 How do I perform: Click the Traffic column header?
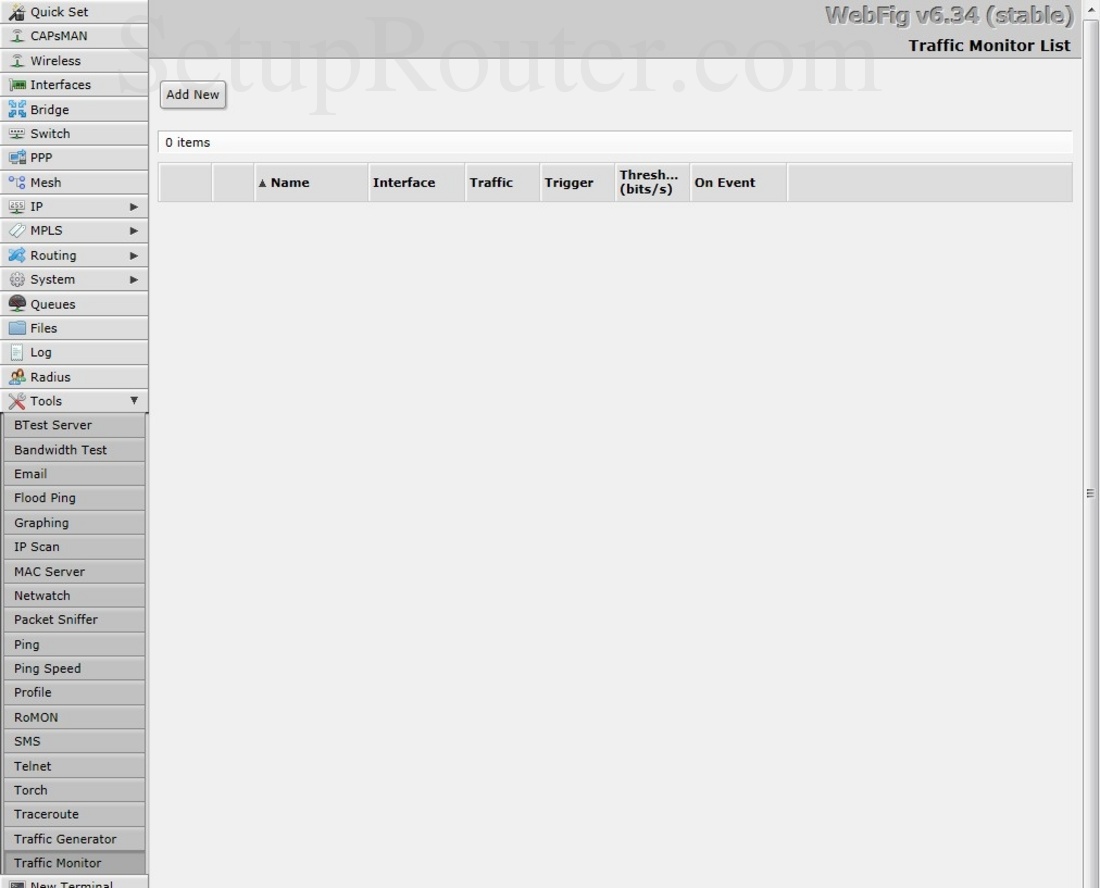coord(502,182)
